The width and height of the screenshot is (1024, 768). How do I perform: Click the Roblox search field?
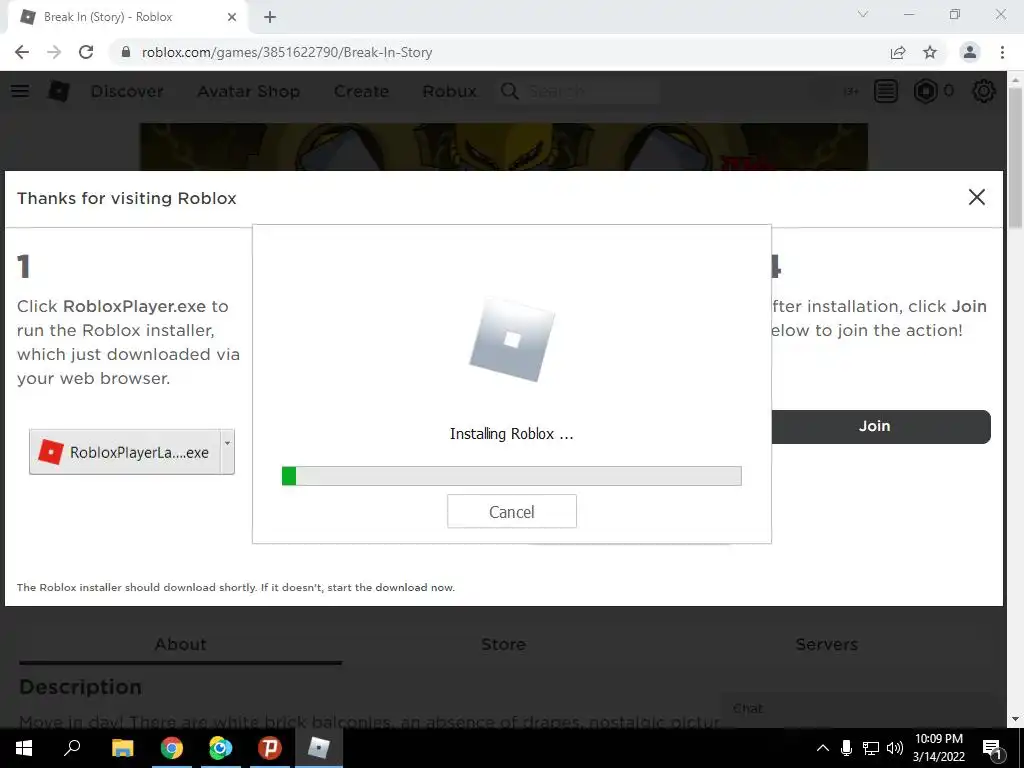coord(592,91)
